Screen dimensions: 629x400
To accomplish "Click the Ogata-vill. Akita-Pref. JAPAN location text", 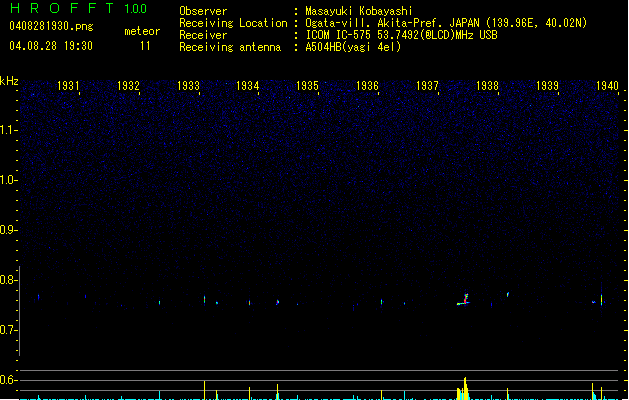I will coord(446,23).
